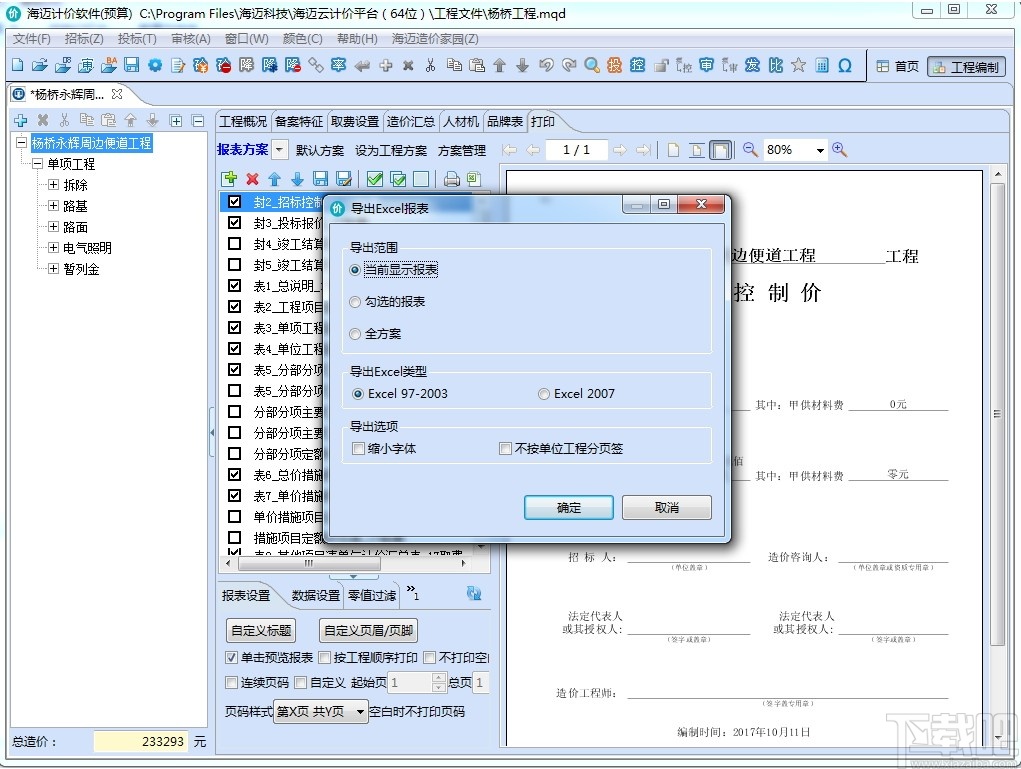Image resolution: width=1021 pixels, height=769 pixels.
Task: Click the printer icon above report list
Action: (451, 178)
